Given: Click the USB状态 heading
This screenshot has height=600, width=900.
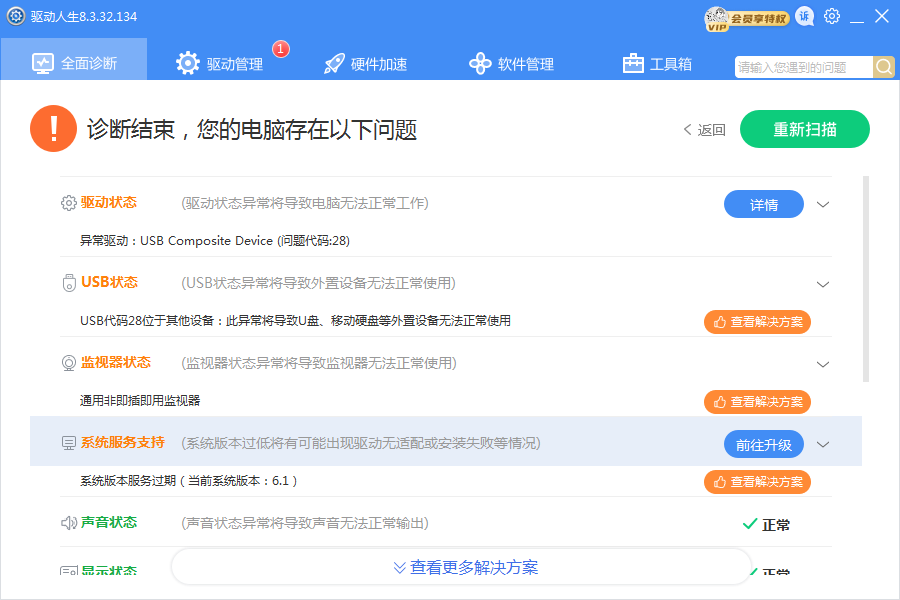Looking at the screenshot, I should [x=109, y=282].
